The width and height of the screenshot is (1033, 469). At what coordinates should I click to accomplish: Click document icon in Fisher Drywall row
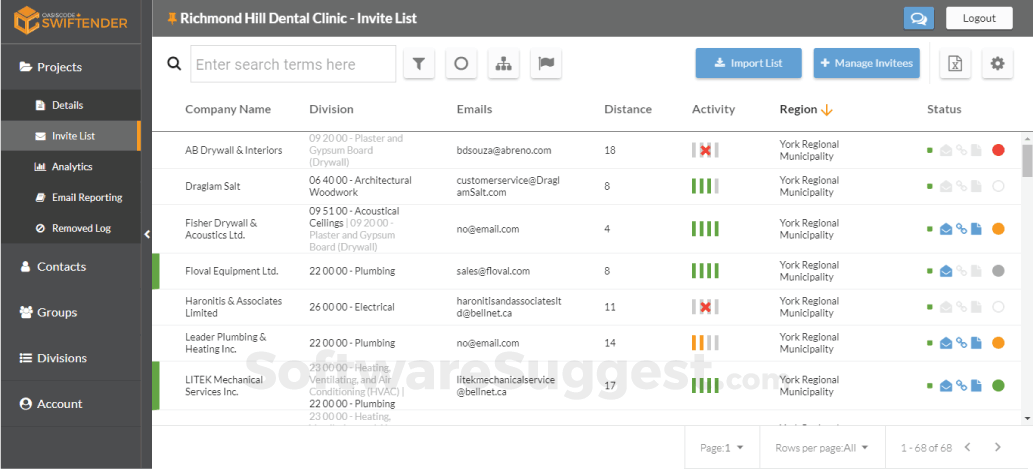976,229
